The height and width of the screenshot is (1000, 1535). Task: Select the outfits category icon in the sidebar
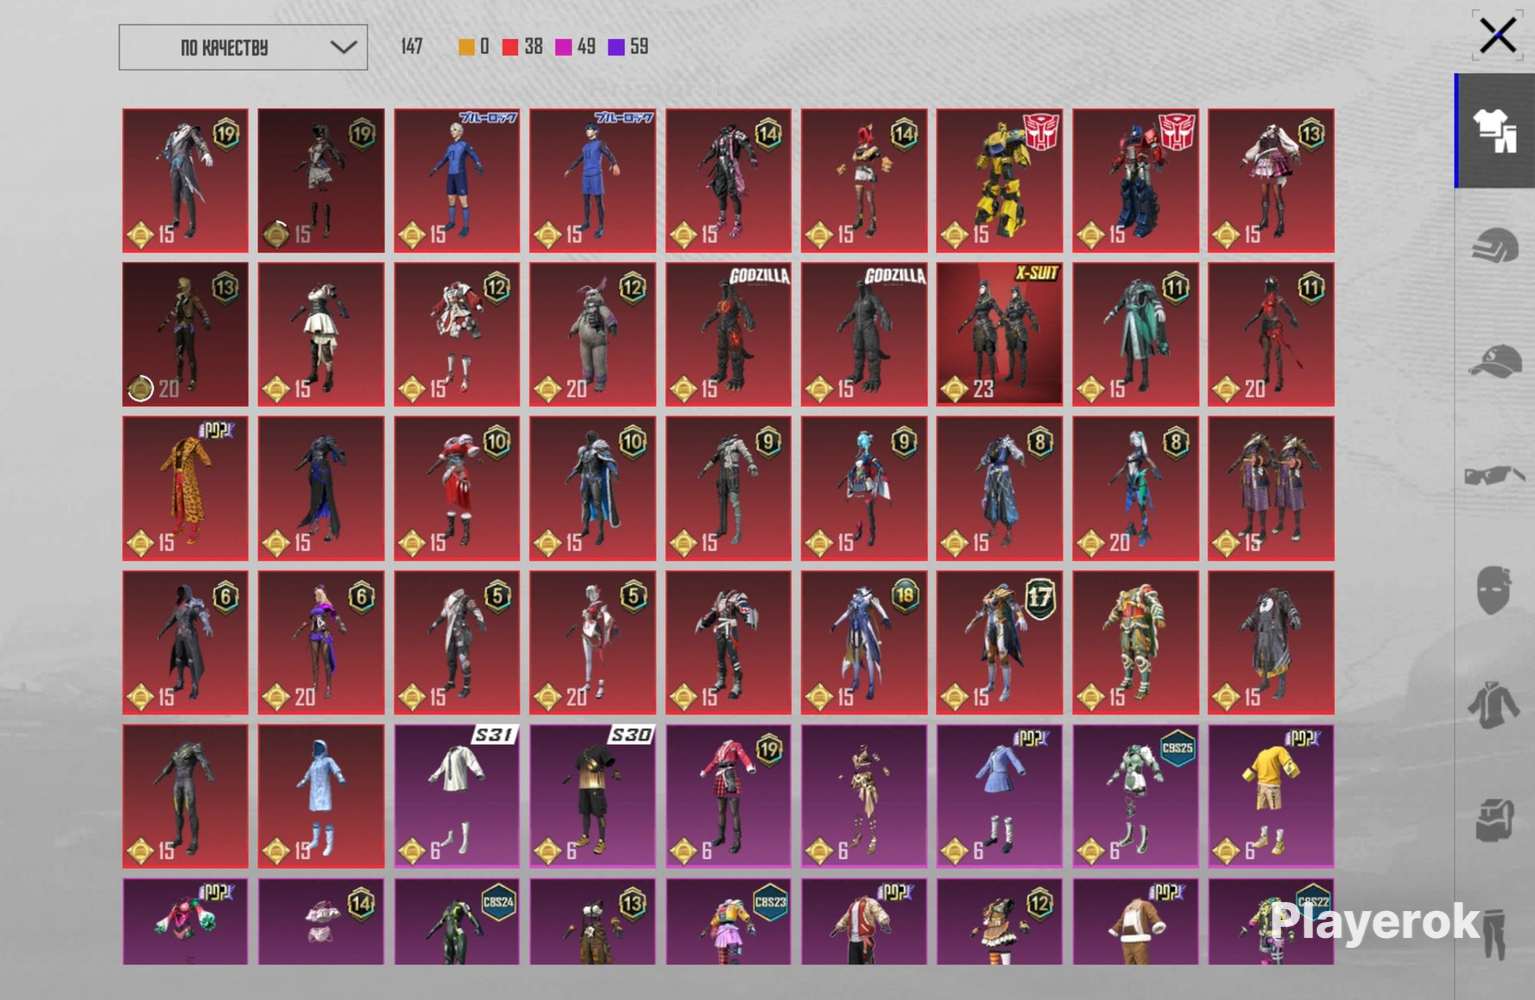[1495, 131]
